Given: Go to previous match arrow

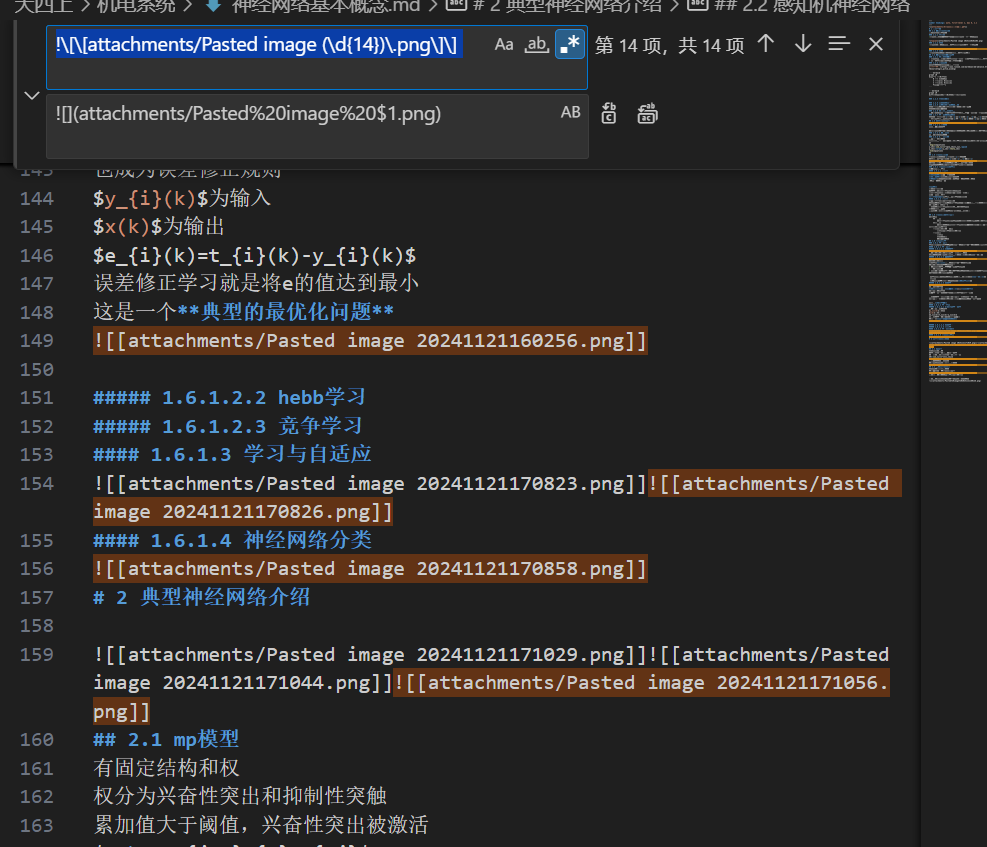Looking at the screenshot, I should 766,44.
